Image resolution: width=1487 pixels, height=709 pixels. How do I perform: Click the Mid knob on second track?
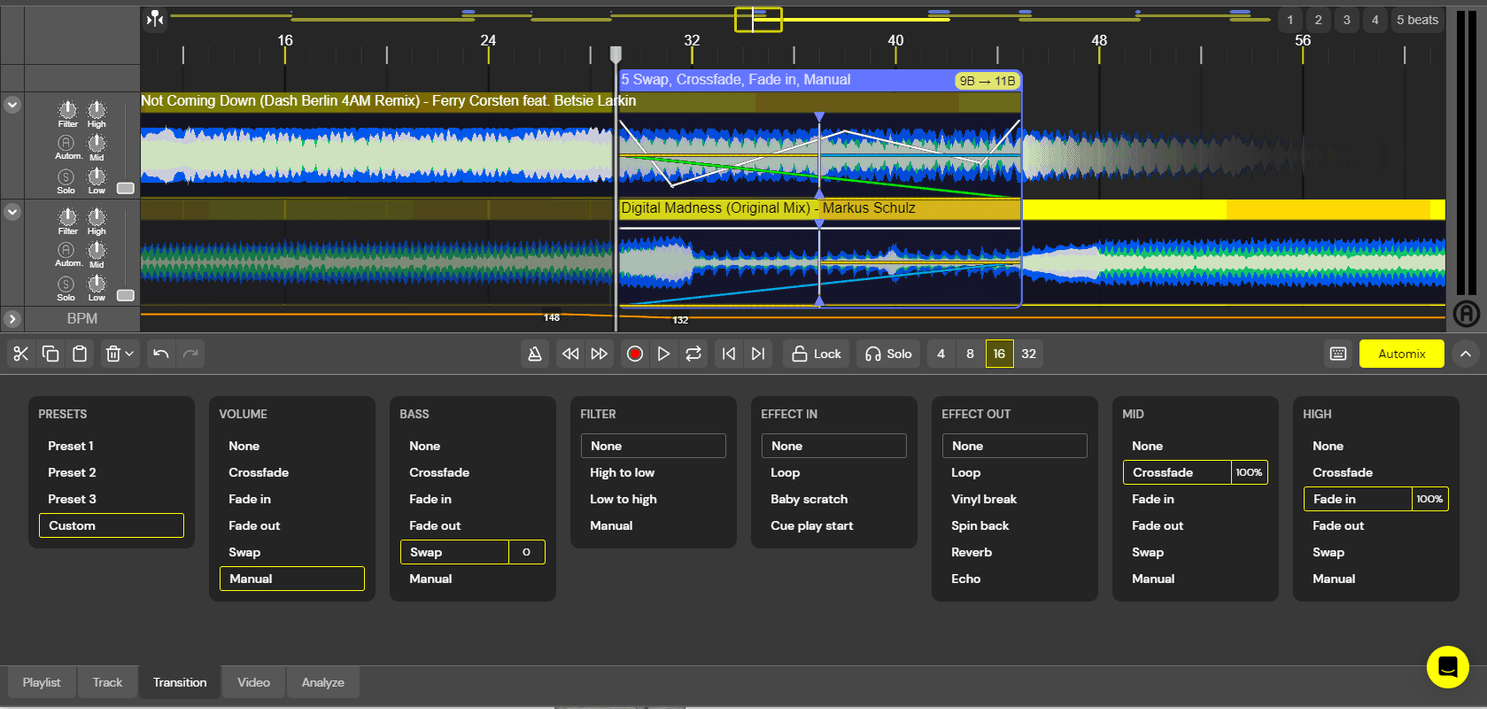click(96, 250)
